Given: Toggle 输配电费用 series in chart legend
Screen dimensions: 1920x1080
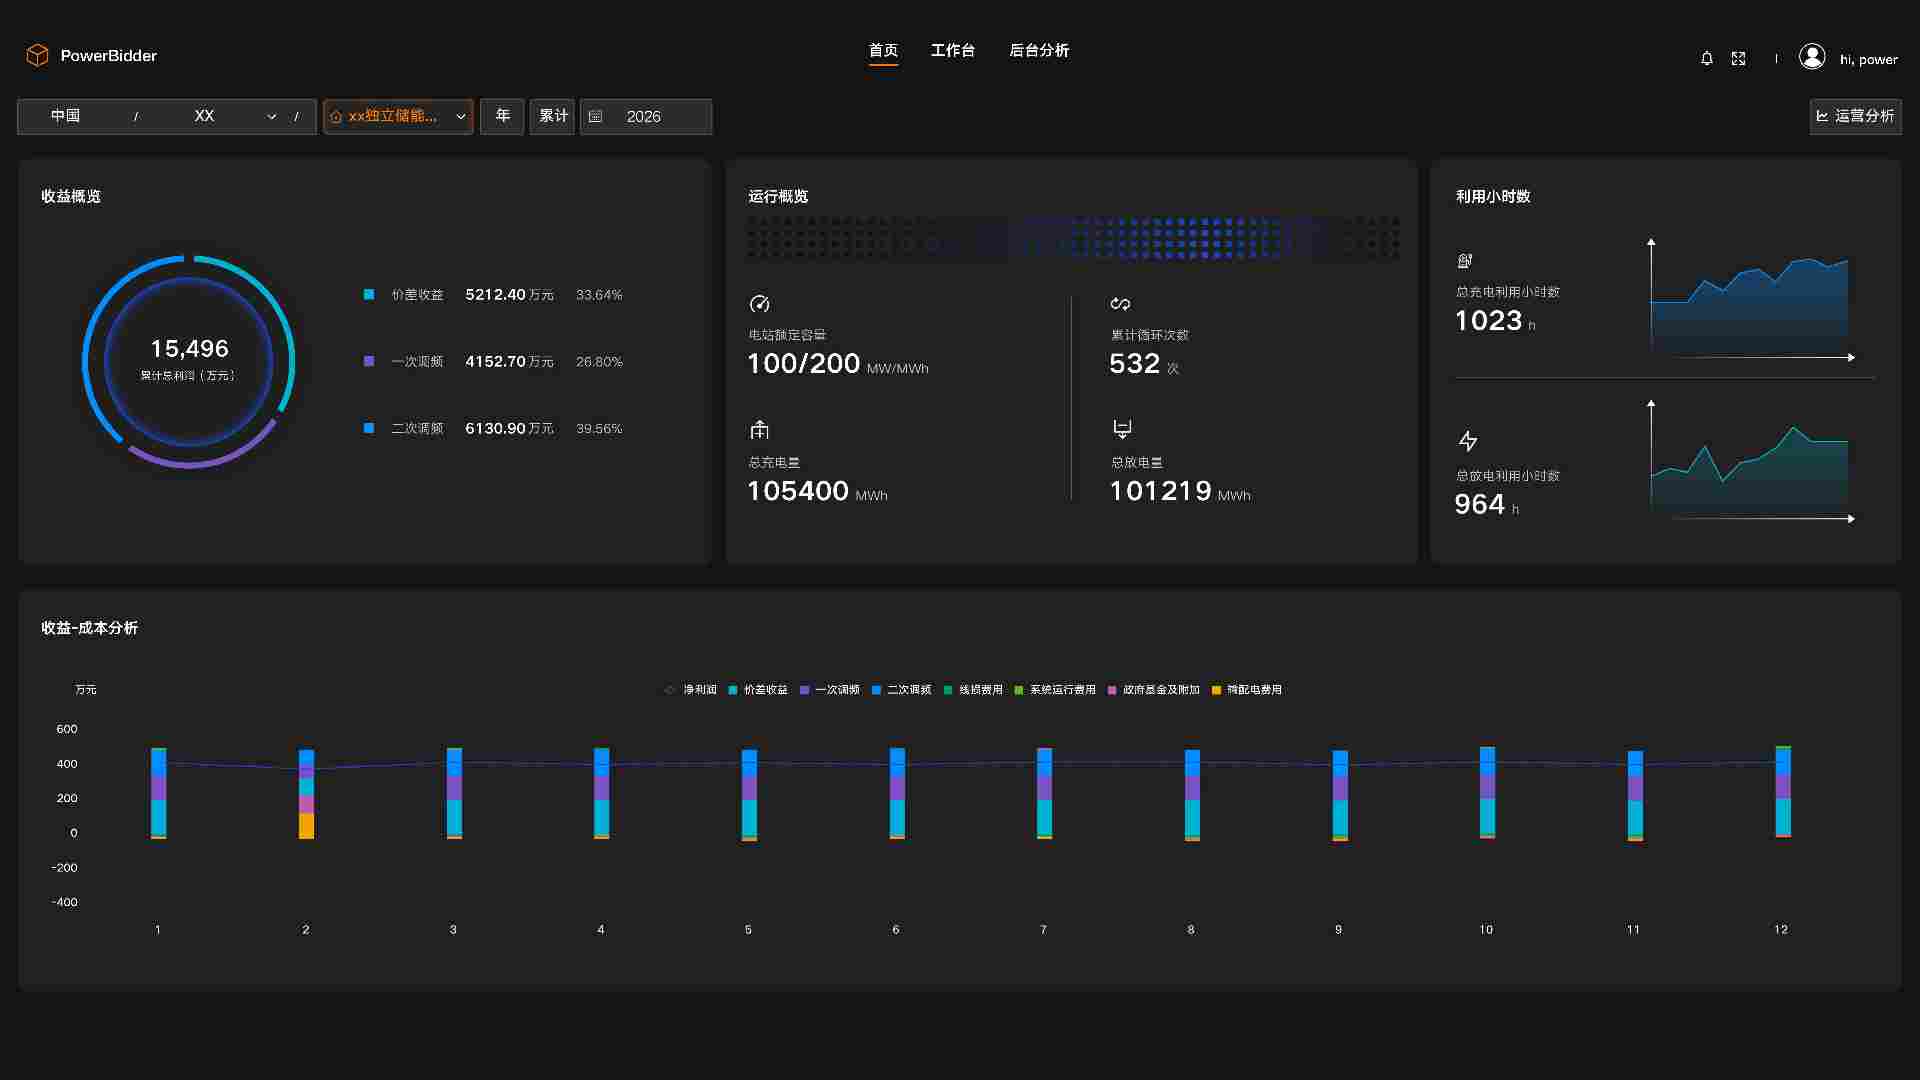Looking at the screenshot, I should tap(1246, 690).
